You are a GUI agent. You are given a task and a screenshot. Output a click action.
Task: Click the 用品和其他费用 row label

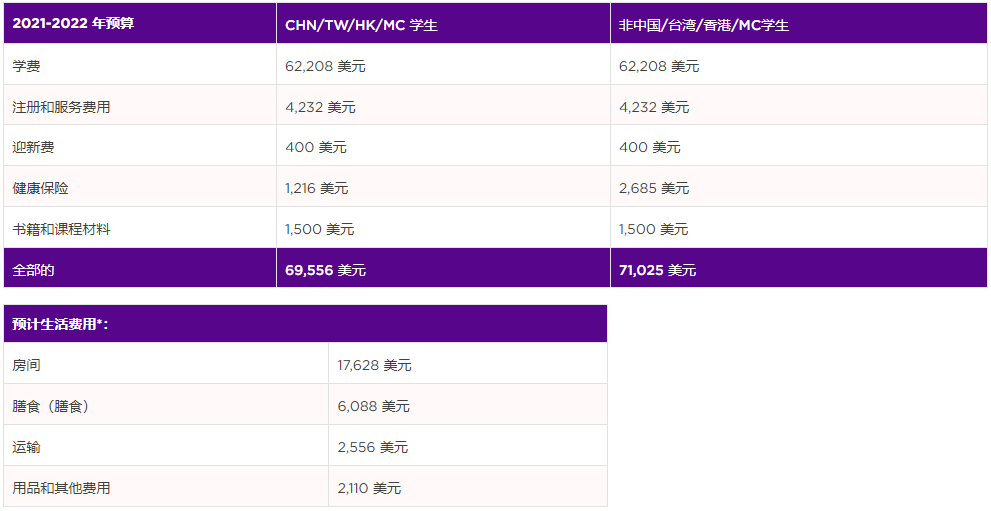pyautogui.click(x=61, y=488)
